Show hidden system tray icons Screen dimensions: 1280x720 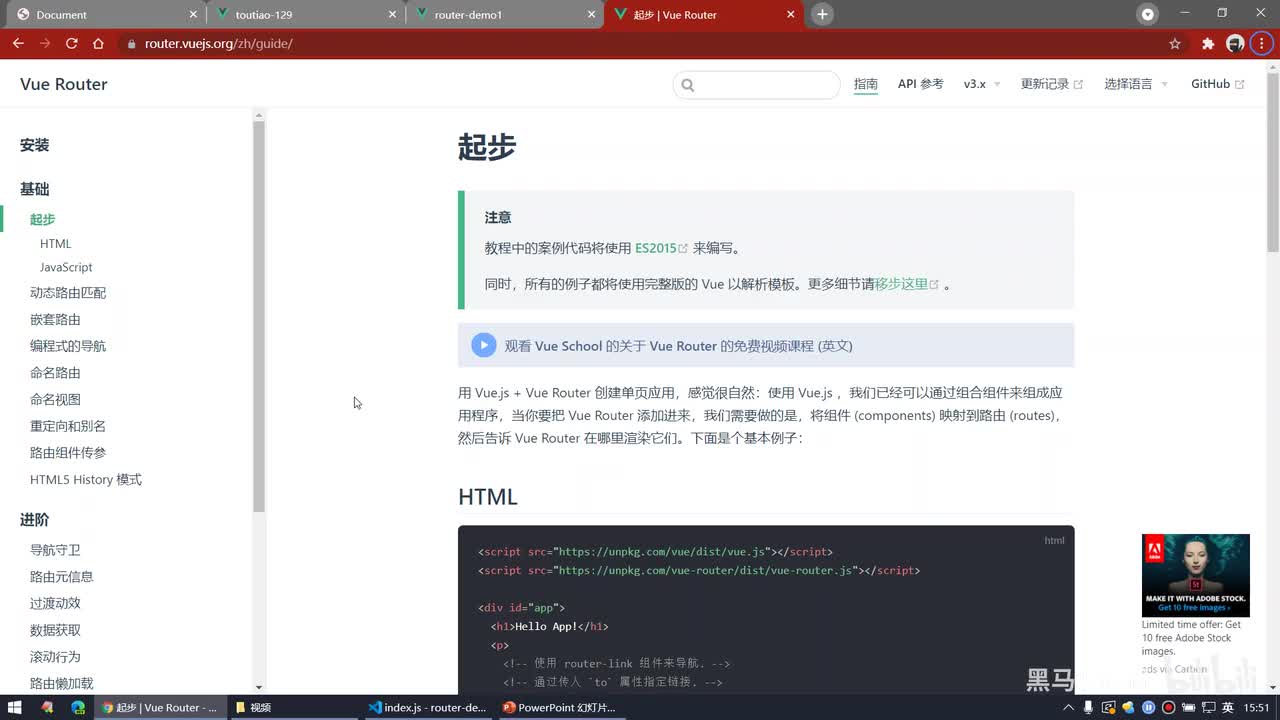(x=1069, y=707)
